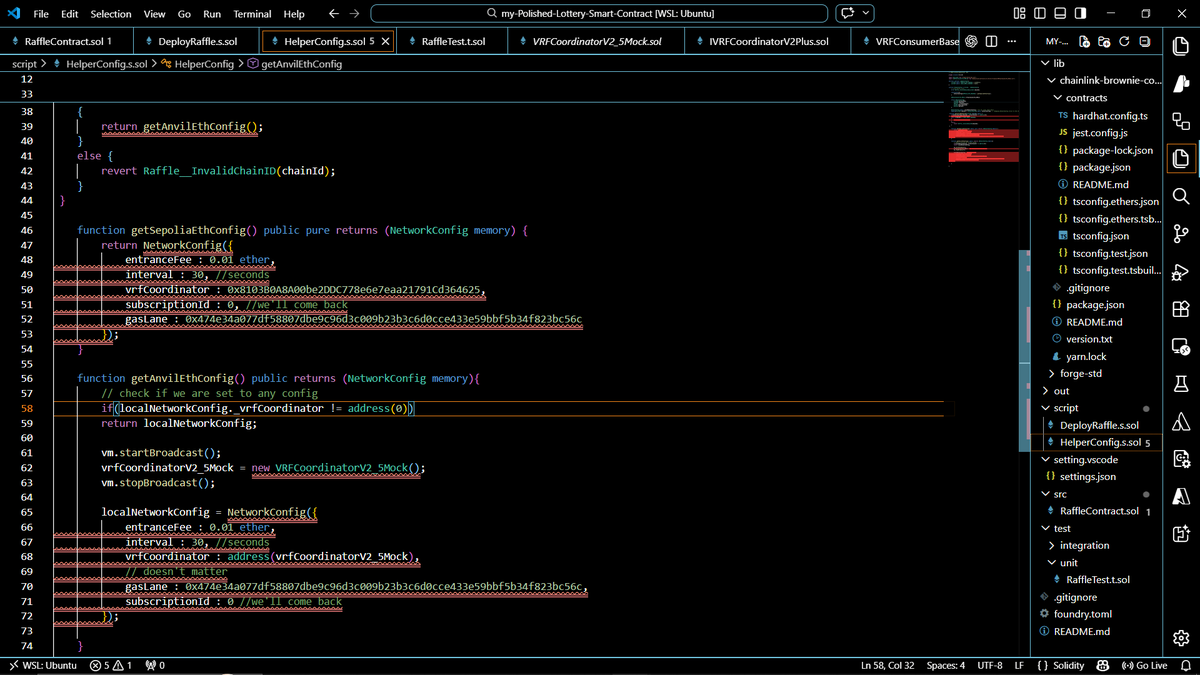Open notifications bell in status bar
Screen dimensions: 1200x675
coord(1185,665)
